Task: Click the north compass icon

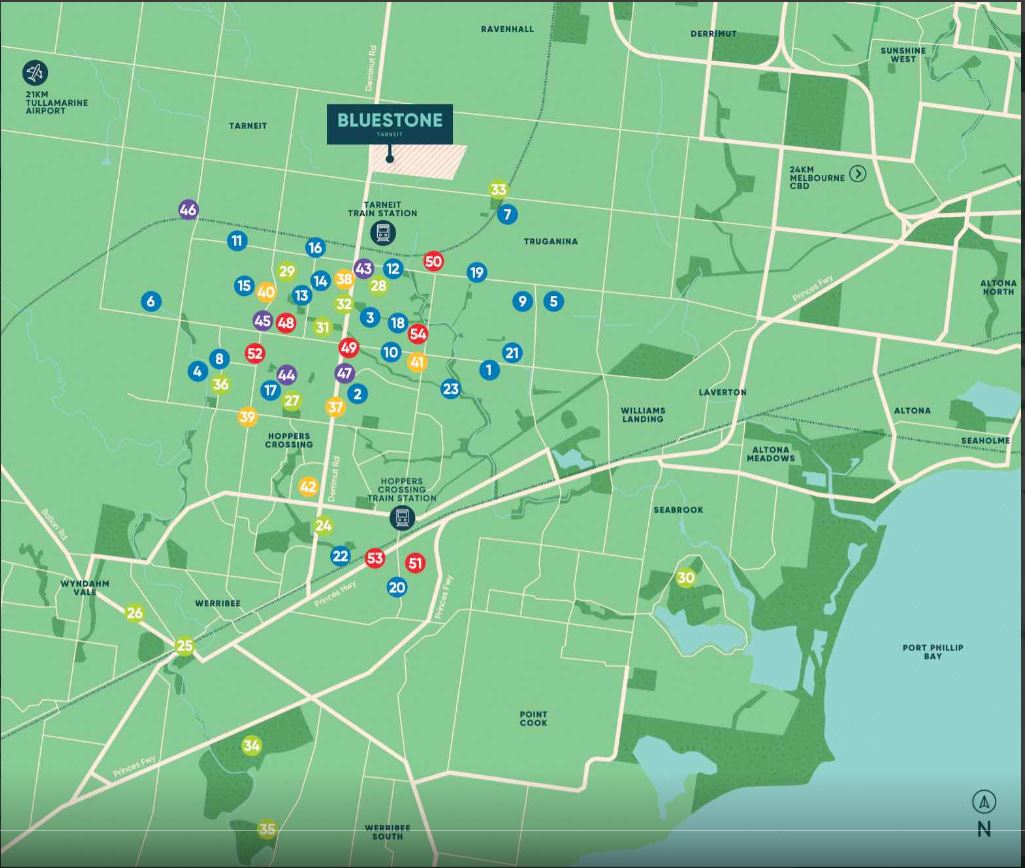Action: pyautogui.click(x=984, y=801)
